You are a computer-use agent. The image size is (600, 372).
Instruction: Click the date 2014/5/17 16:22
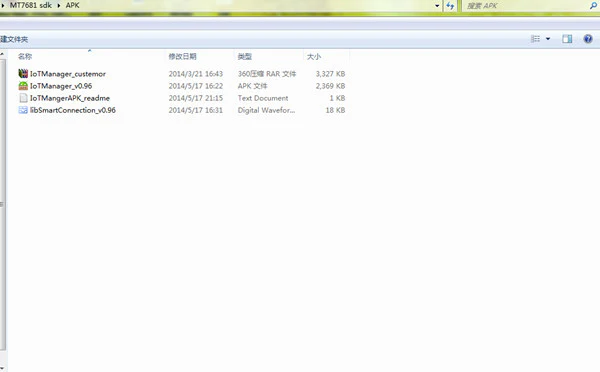coord(196,86)
